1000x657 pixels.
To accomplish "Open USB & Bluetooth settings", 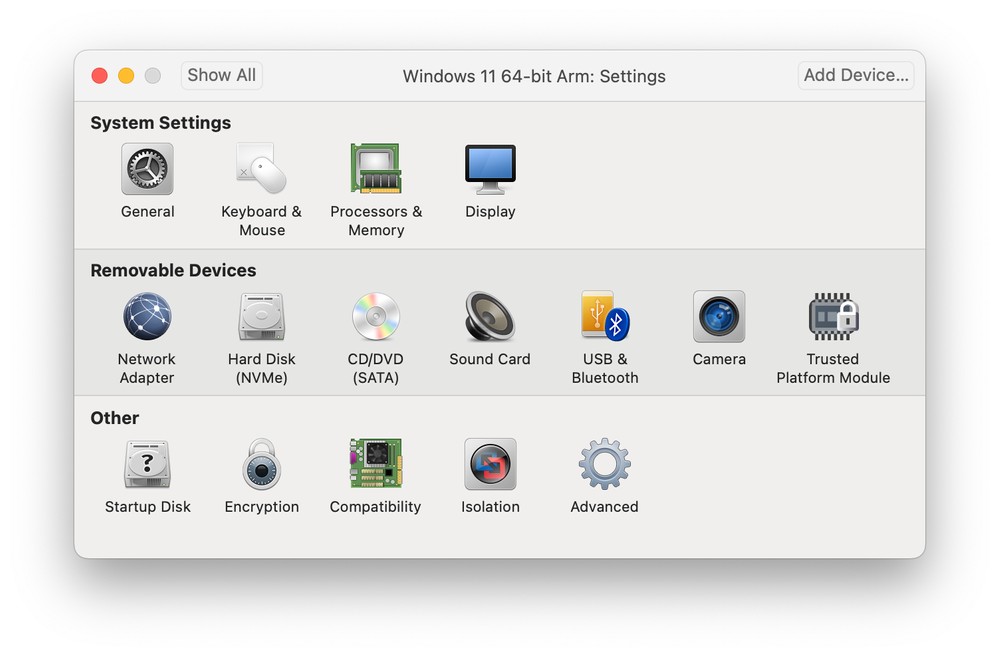I will [x=605, y=316].
